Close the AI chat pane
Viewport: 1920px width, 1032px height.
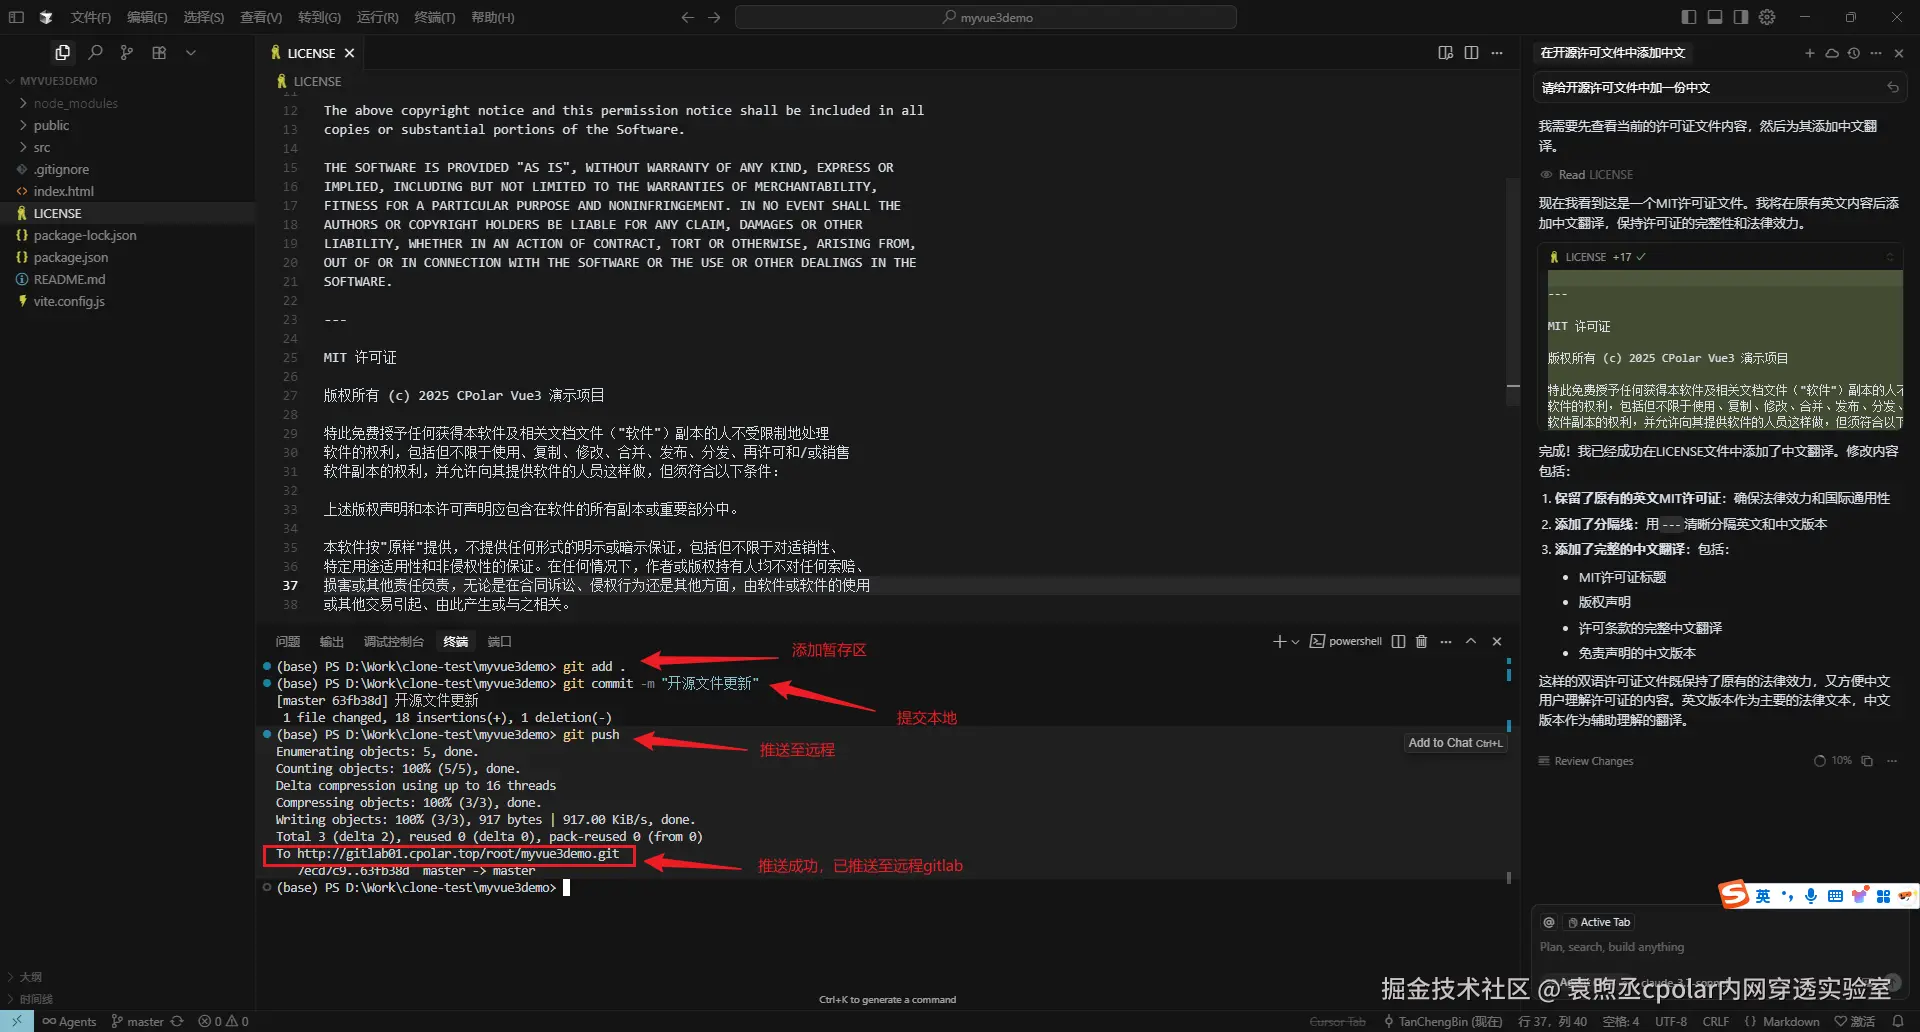click(1899, 53)
